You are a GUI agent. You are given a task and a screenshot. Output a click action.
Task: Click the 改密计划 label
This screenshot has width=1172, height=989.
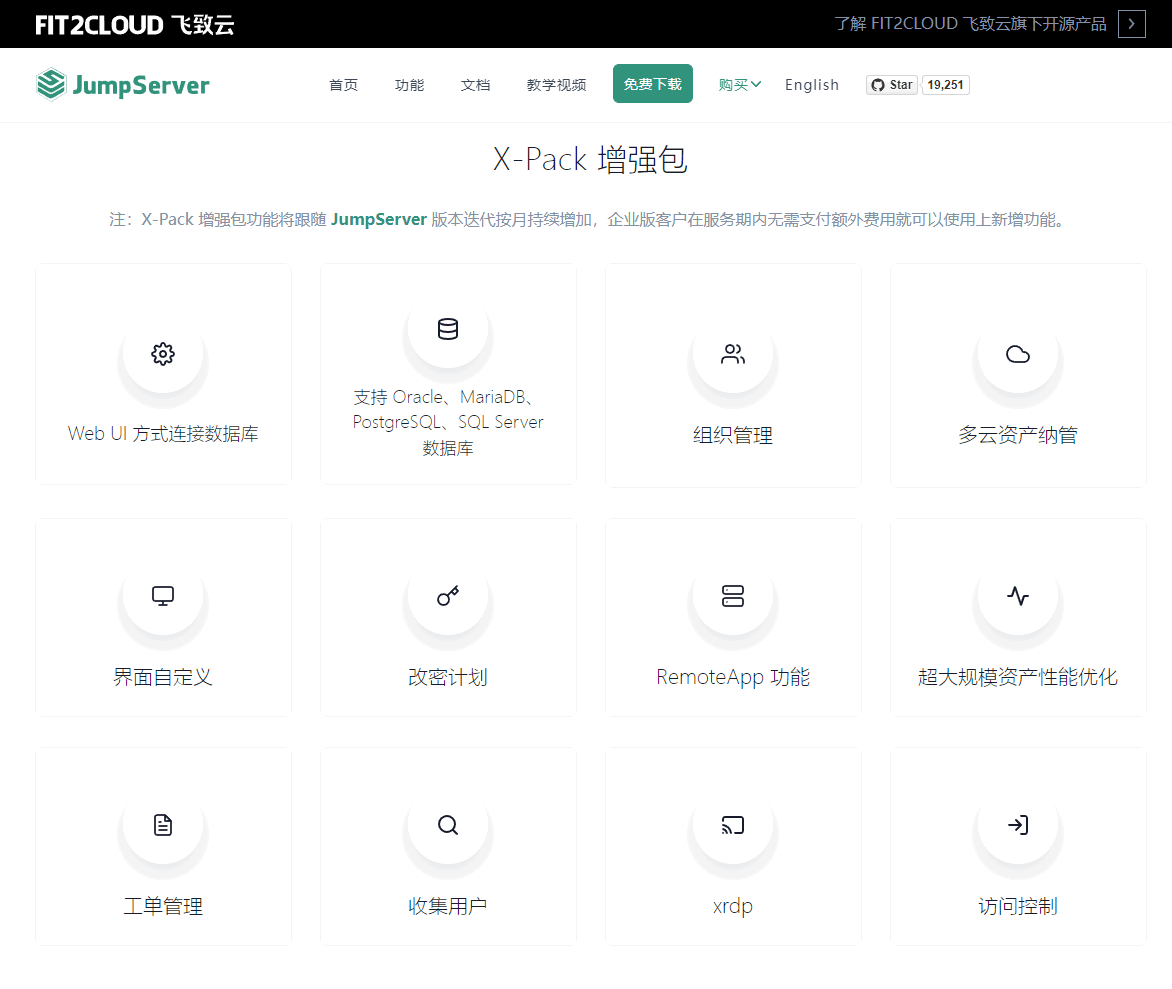pyautogui.click(x=448, y=677)
